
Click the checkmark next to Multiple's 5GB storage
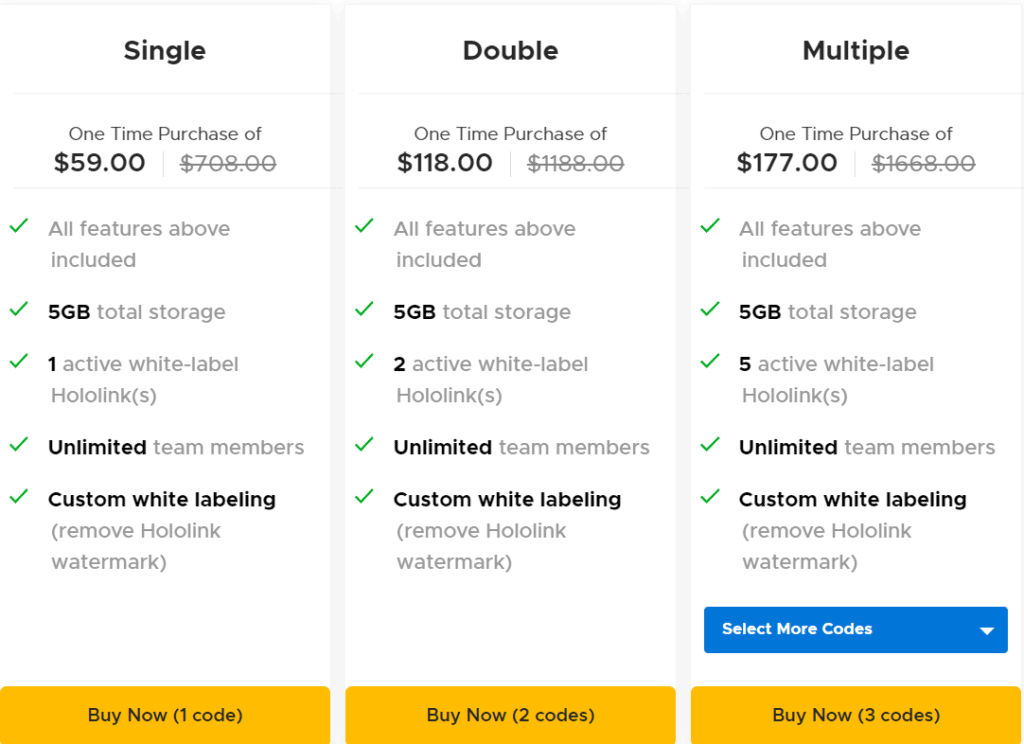coord(710,311)
